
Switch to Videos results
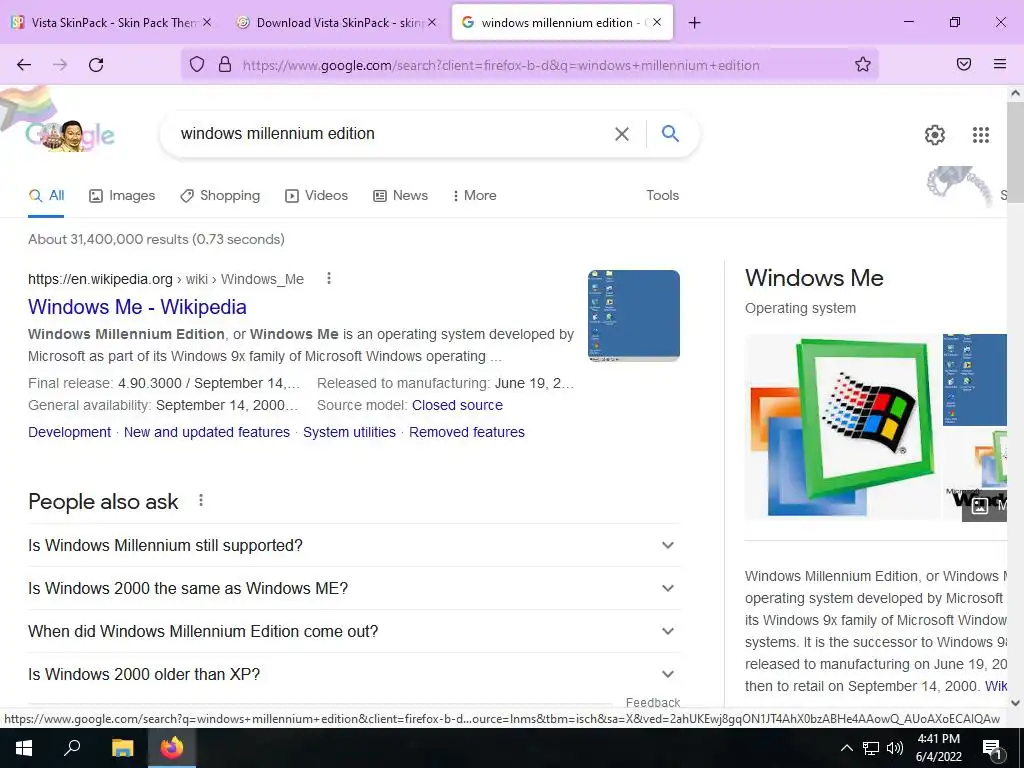[317, 195]
